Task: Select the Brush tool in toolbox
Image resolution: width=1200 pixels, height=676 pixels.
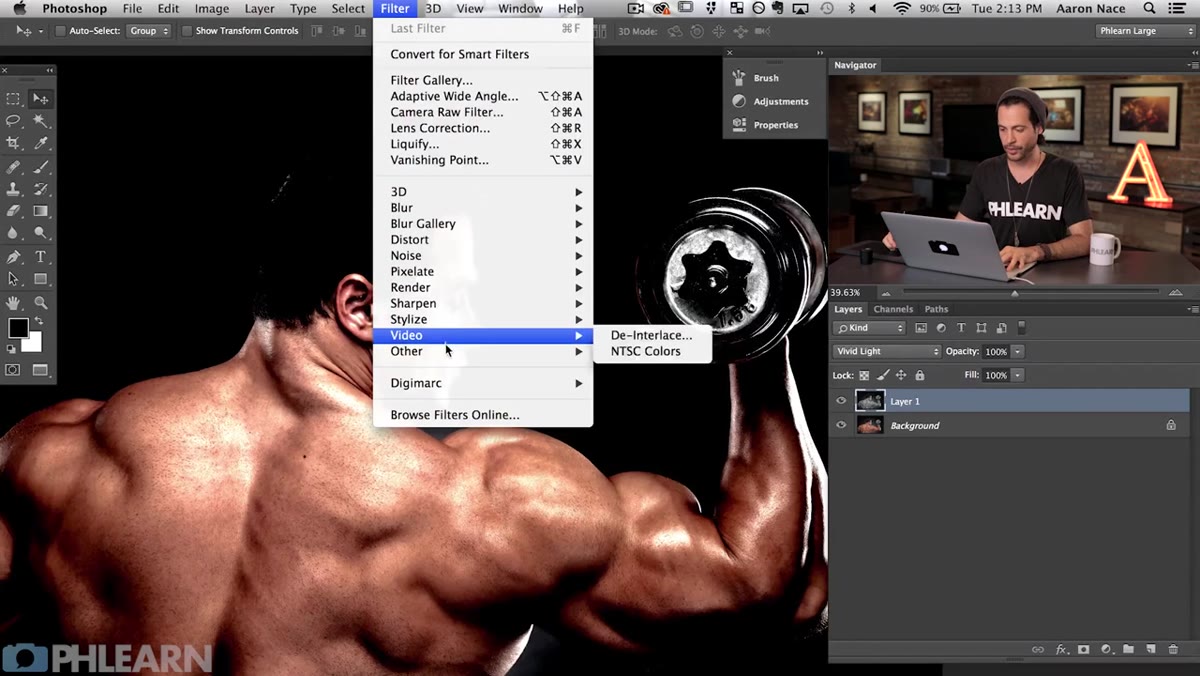Action: pyautogui.click(x=41, y=167)
